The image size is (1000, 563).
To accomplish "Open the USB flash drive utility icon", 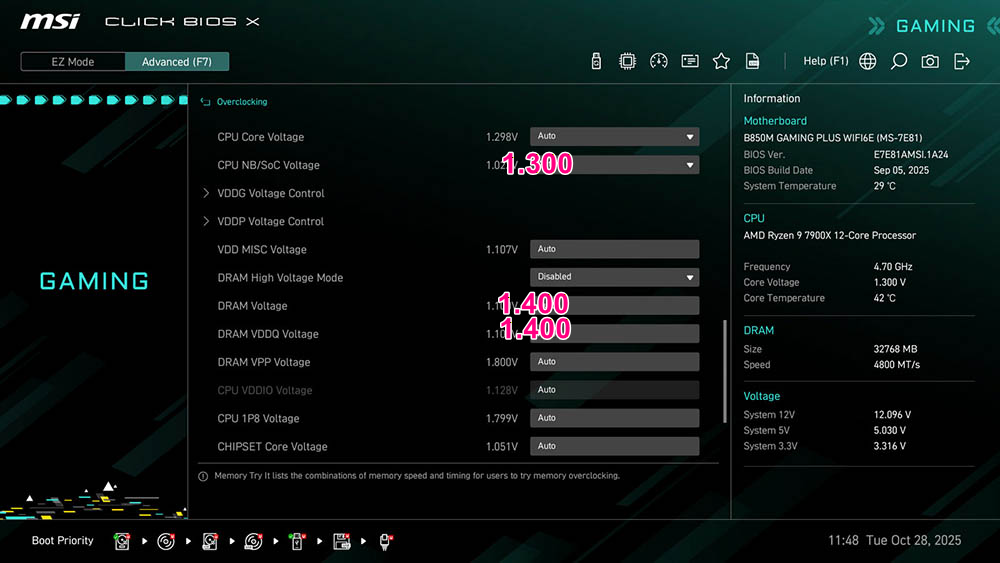I will [596, 61].
